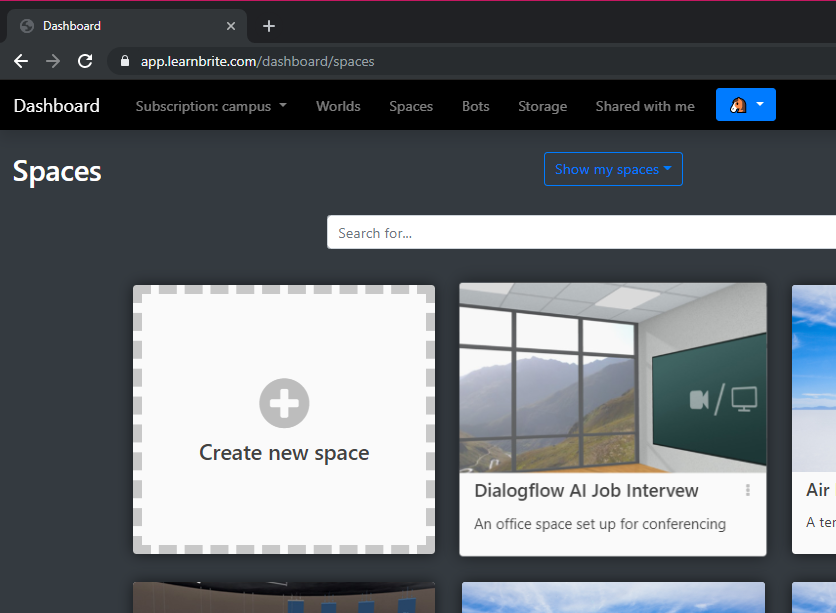Open the Spaces menu item

pyautogui.click(x=411, y=106)
